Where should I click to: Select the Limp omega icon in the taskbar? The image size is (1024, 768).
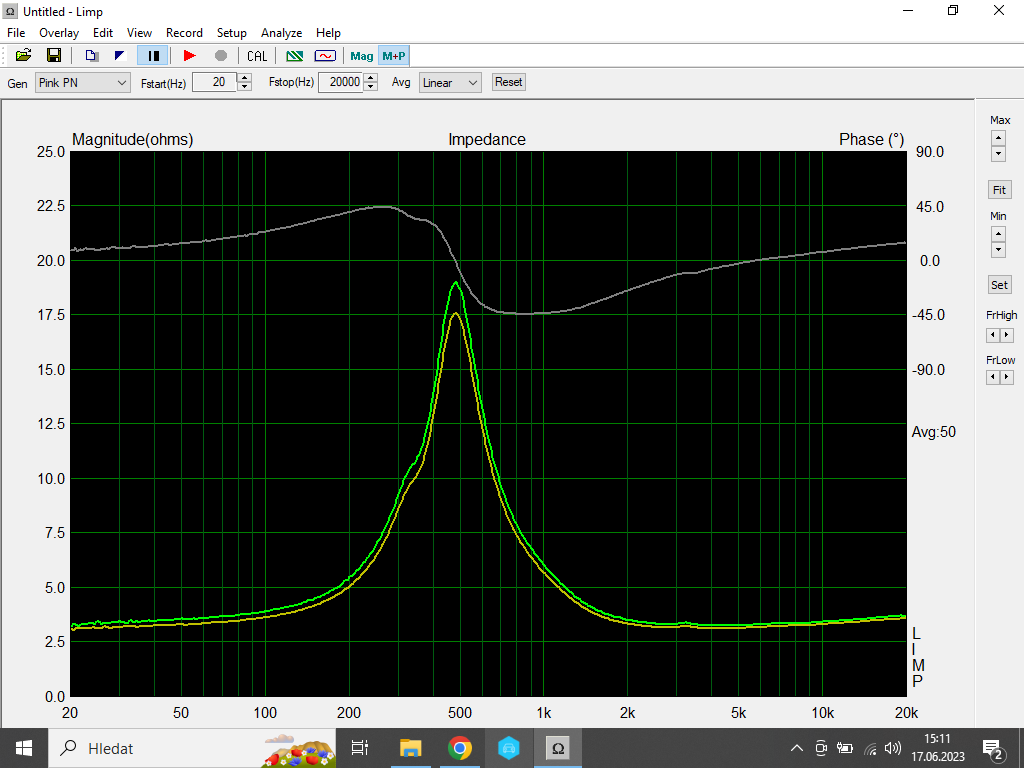tap(558, 748)
